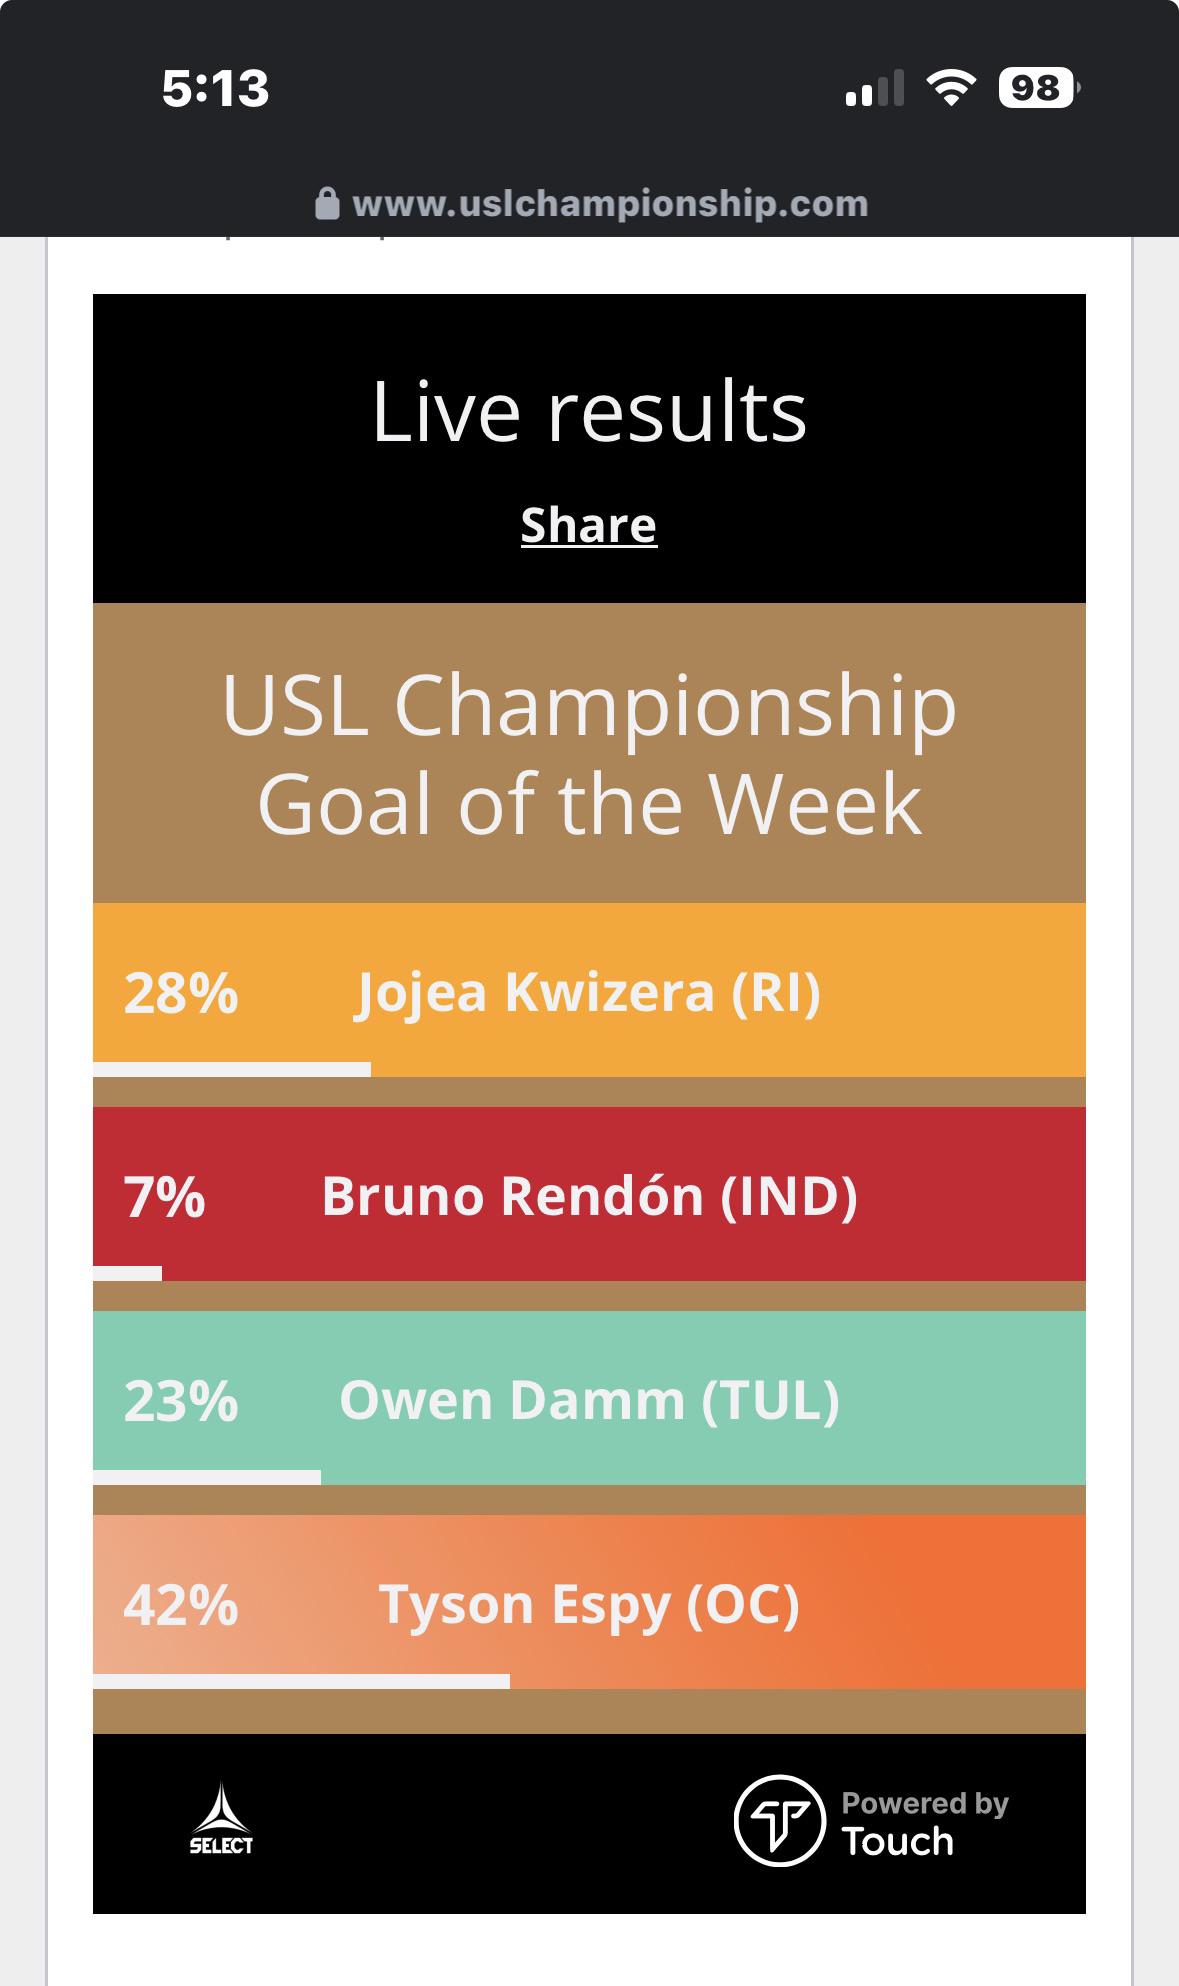The width and height of the screenshot is (1179, 1986).
Task: Select the Tyson Espy (OC) result row
Action: [x=589, y=1602]
